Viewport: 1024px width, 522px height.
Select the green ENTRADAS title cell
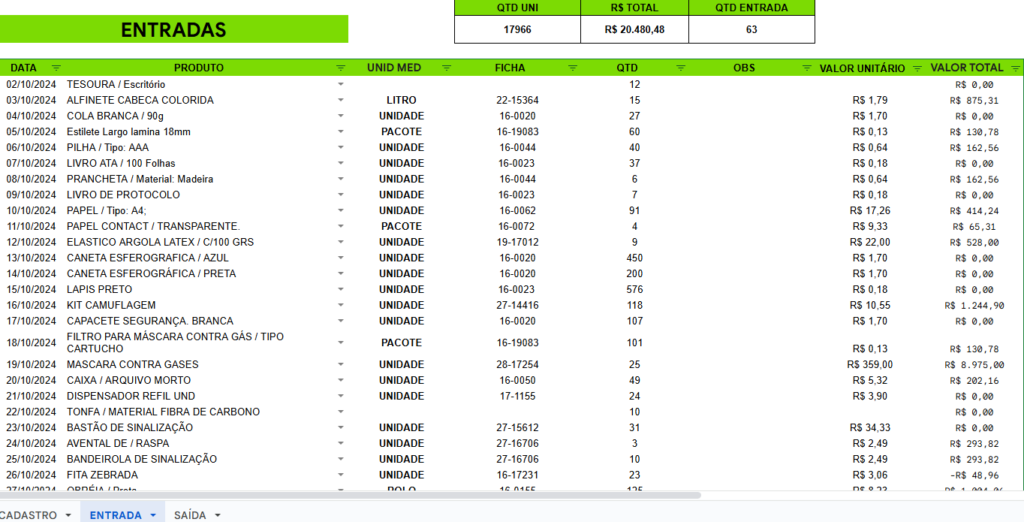tap(174, 30)
